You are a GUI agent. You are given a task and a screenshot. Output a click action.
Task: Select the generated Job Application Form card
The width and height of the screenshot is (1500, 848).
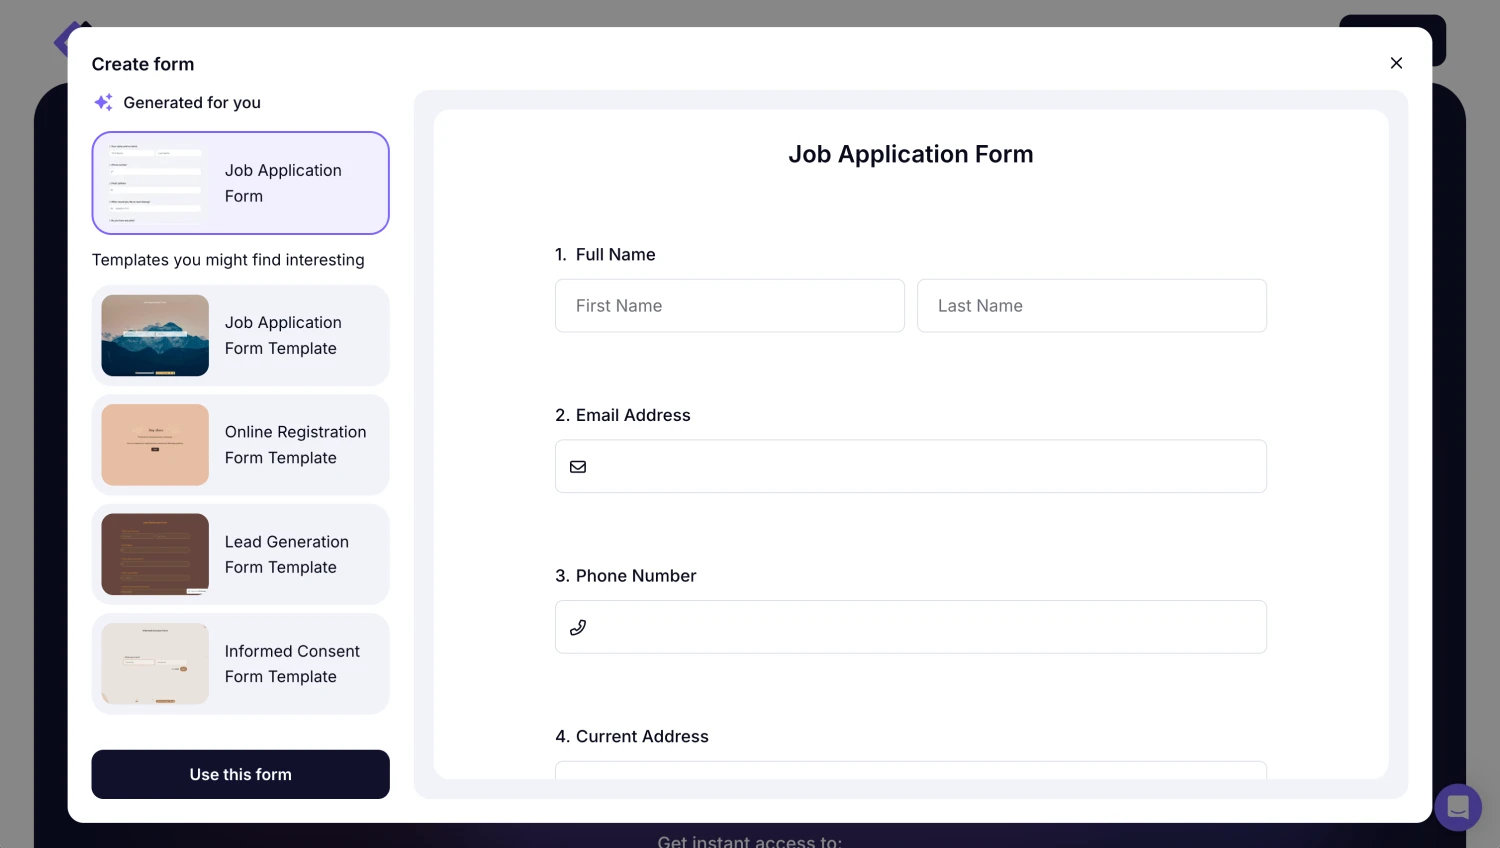(240, 183)
